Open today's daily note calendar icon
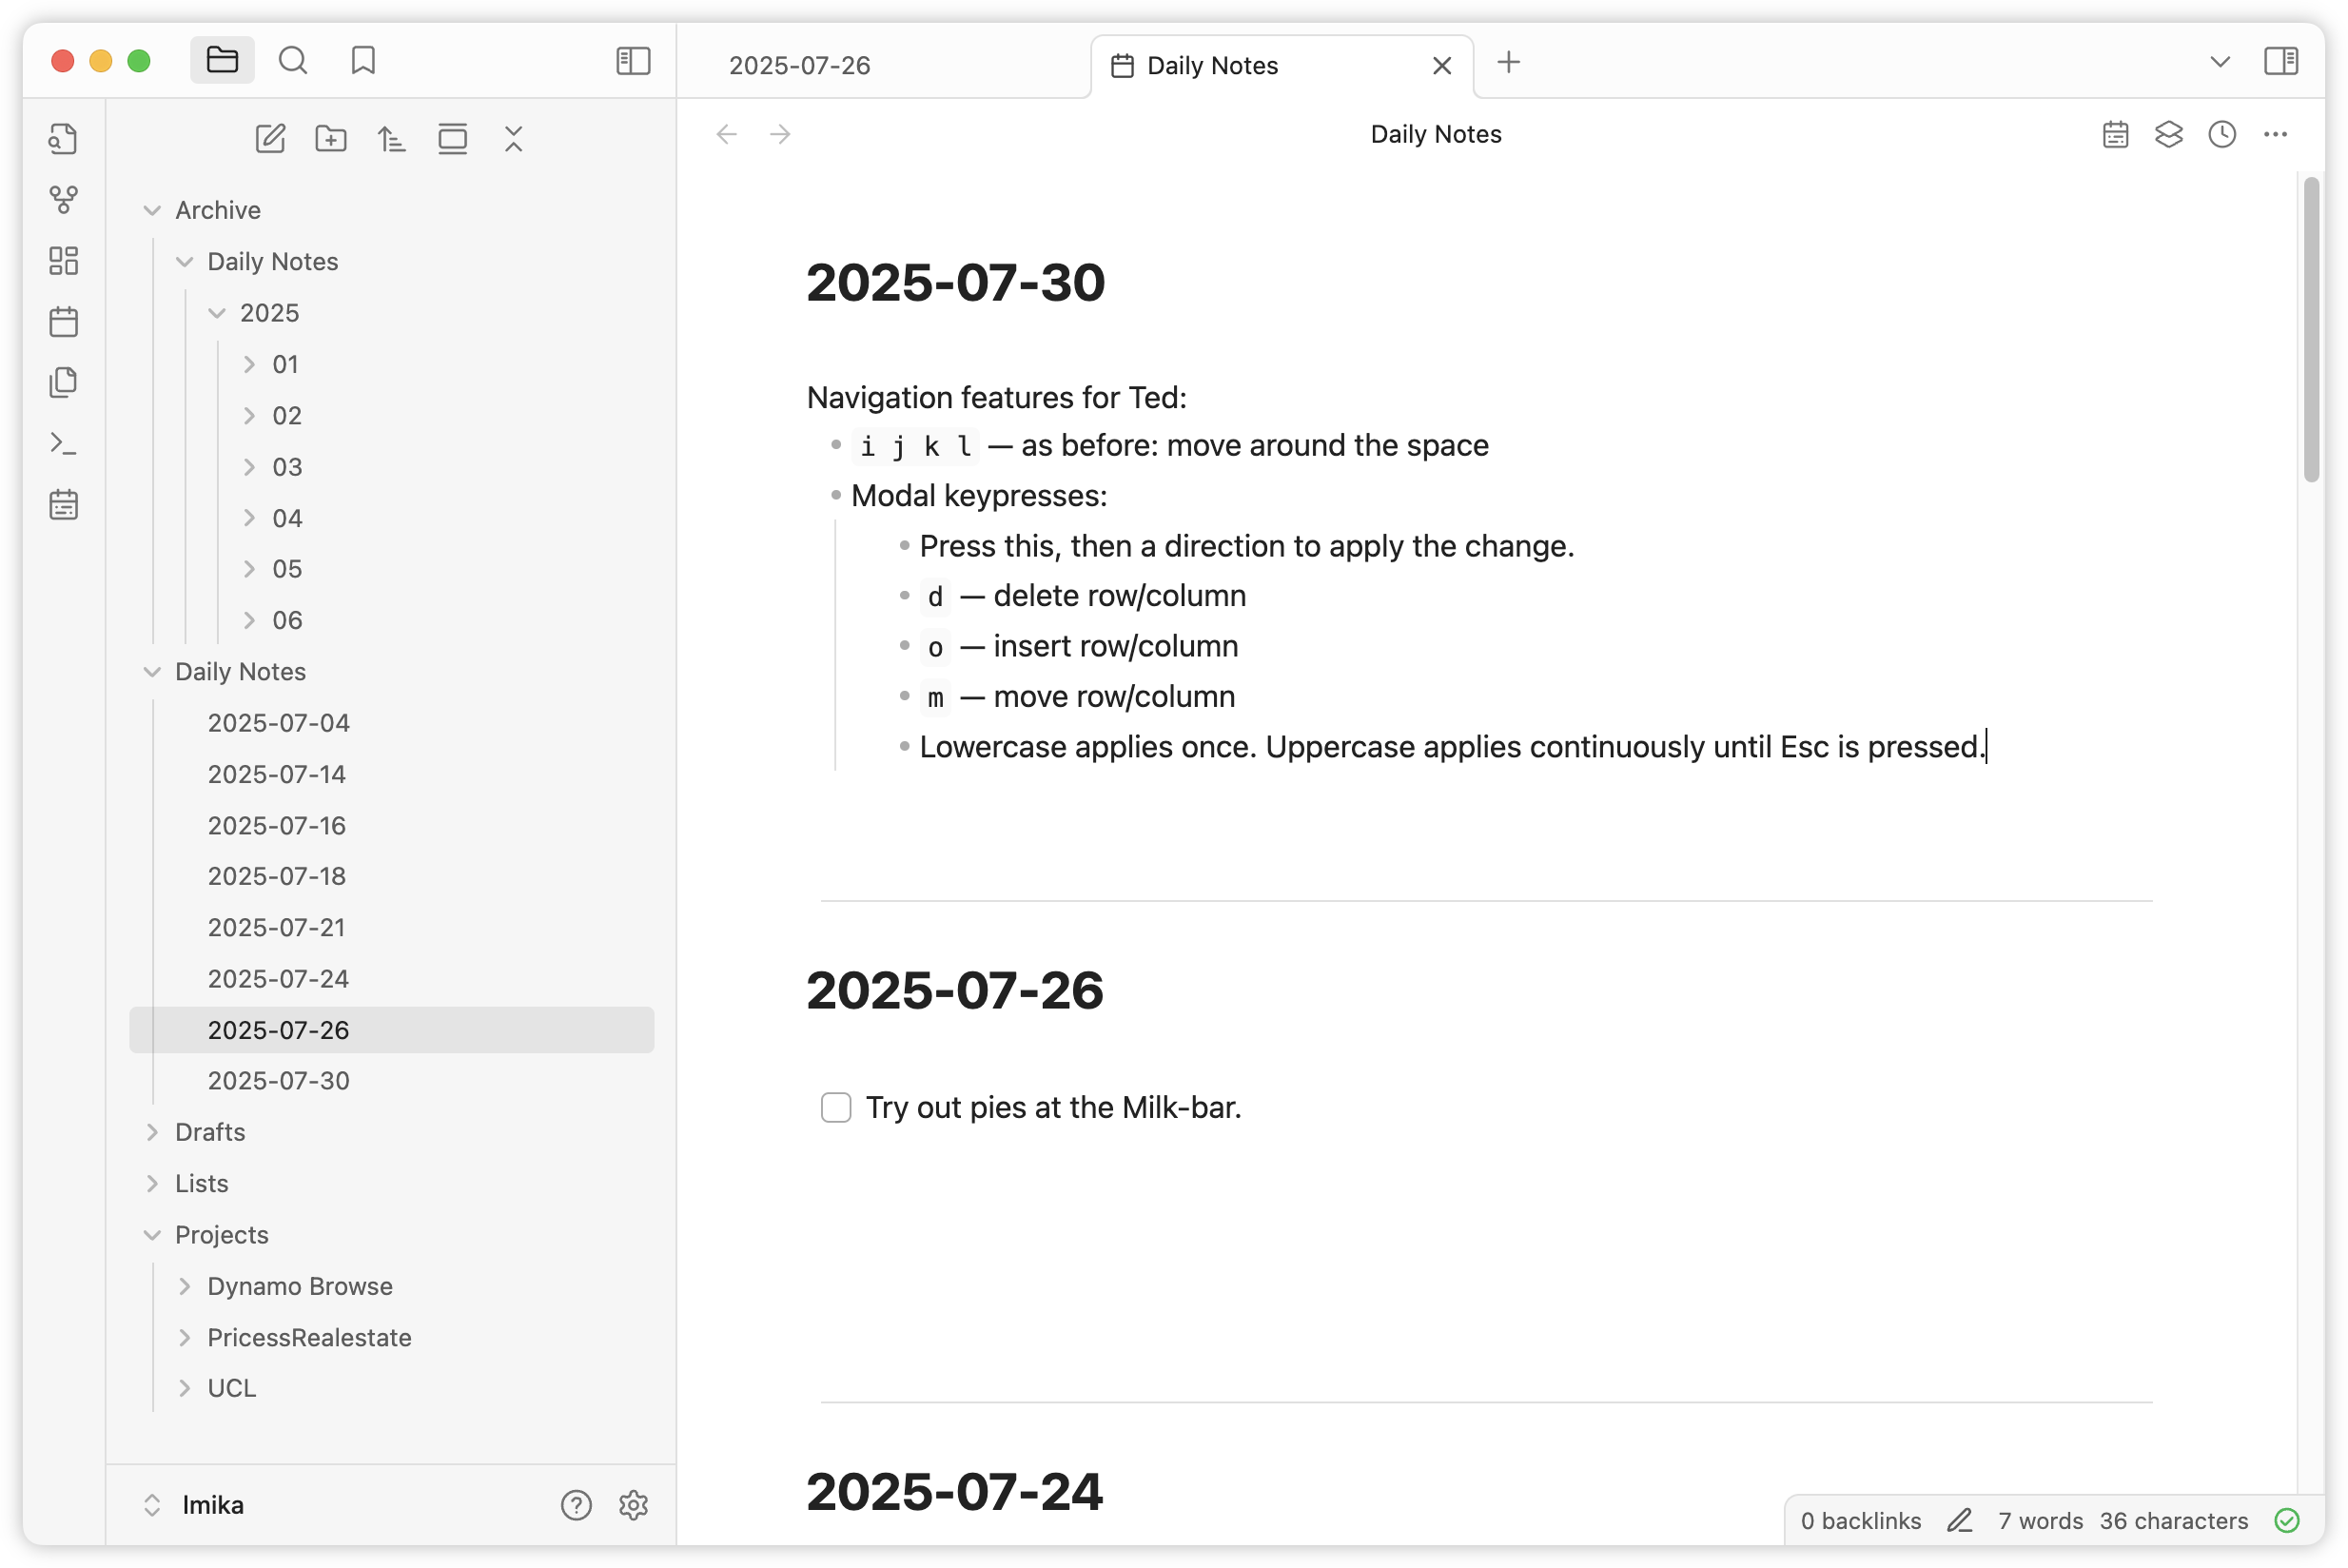This screenshot has width=2348, height=1568. pyautogui.click(x=64, y=322)
